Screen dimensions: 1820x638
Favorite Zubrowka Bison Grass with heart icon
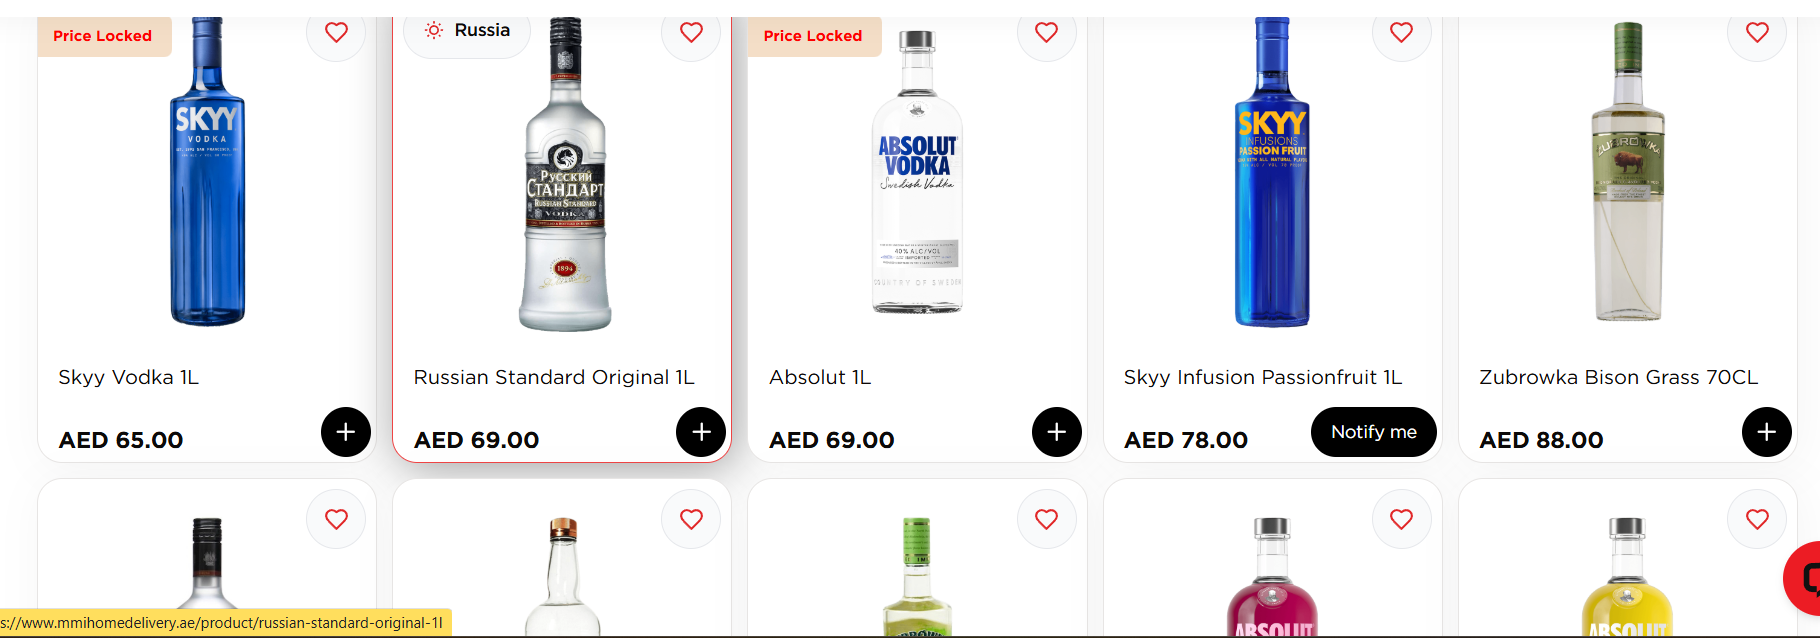1757,33
